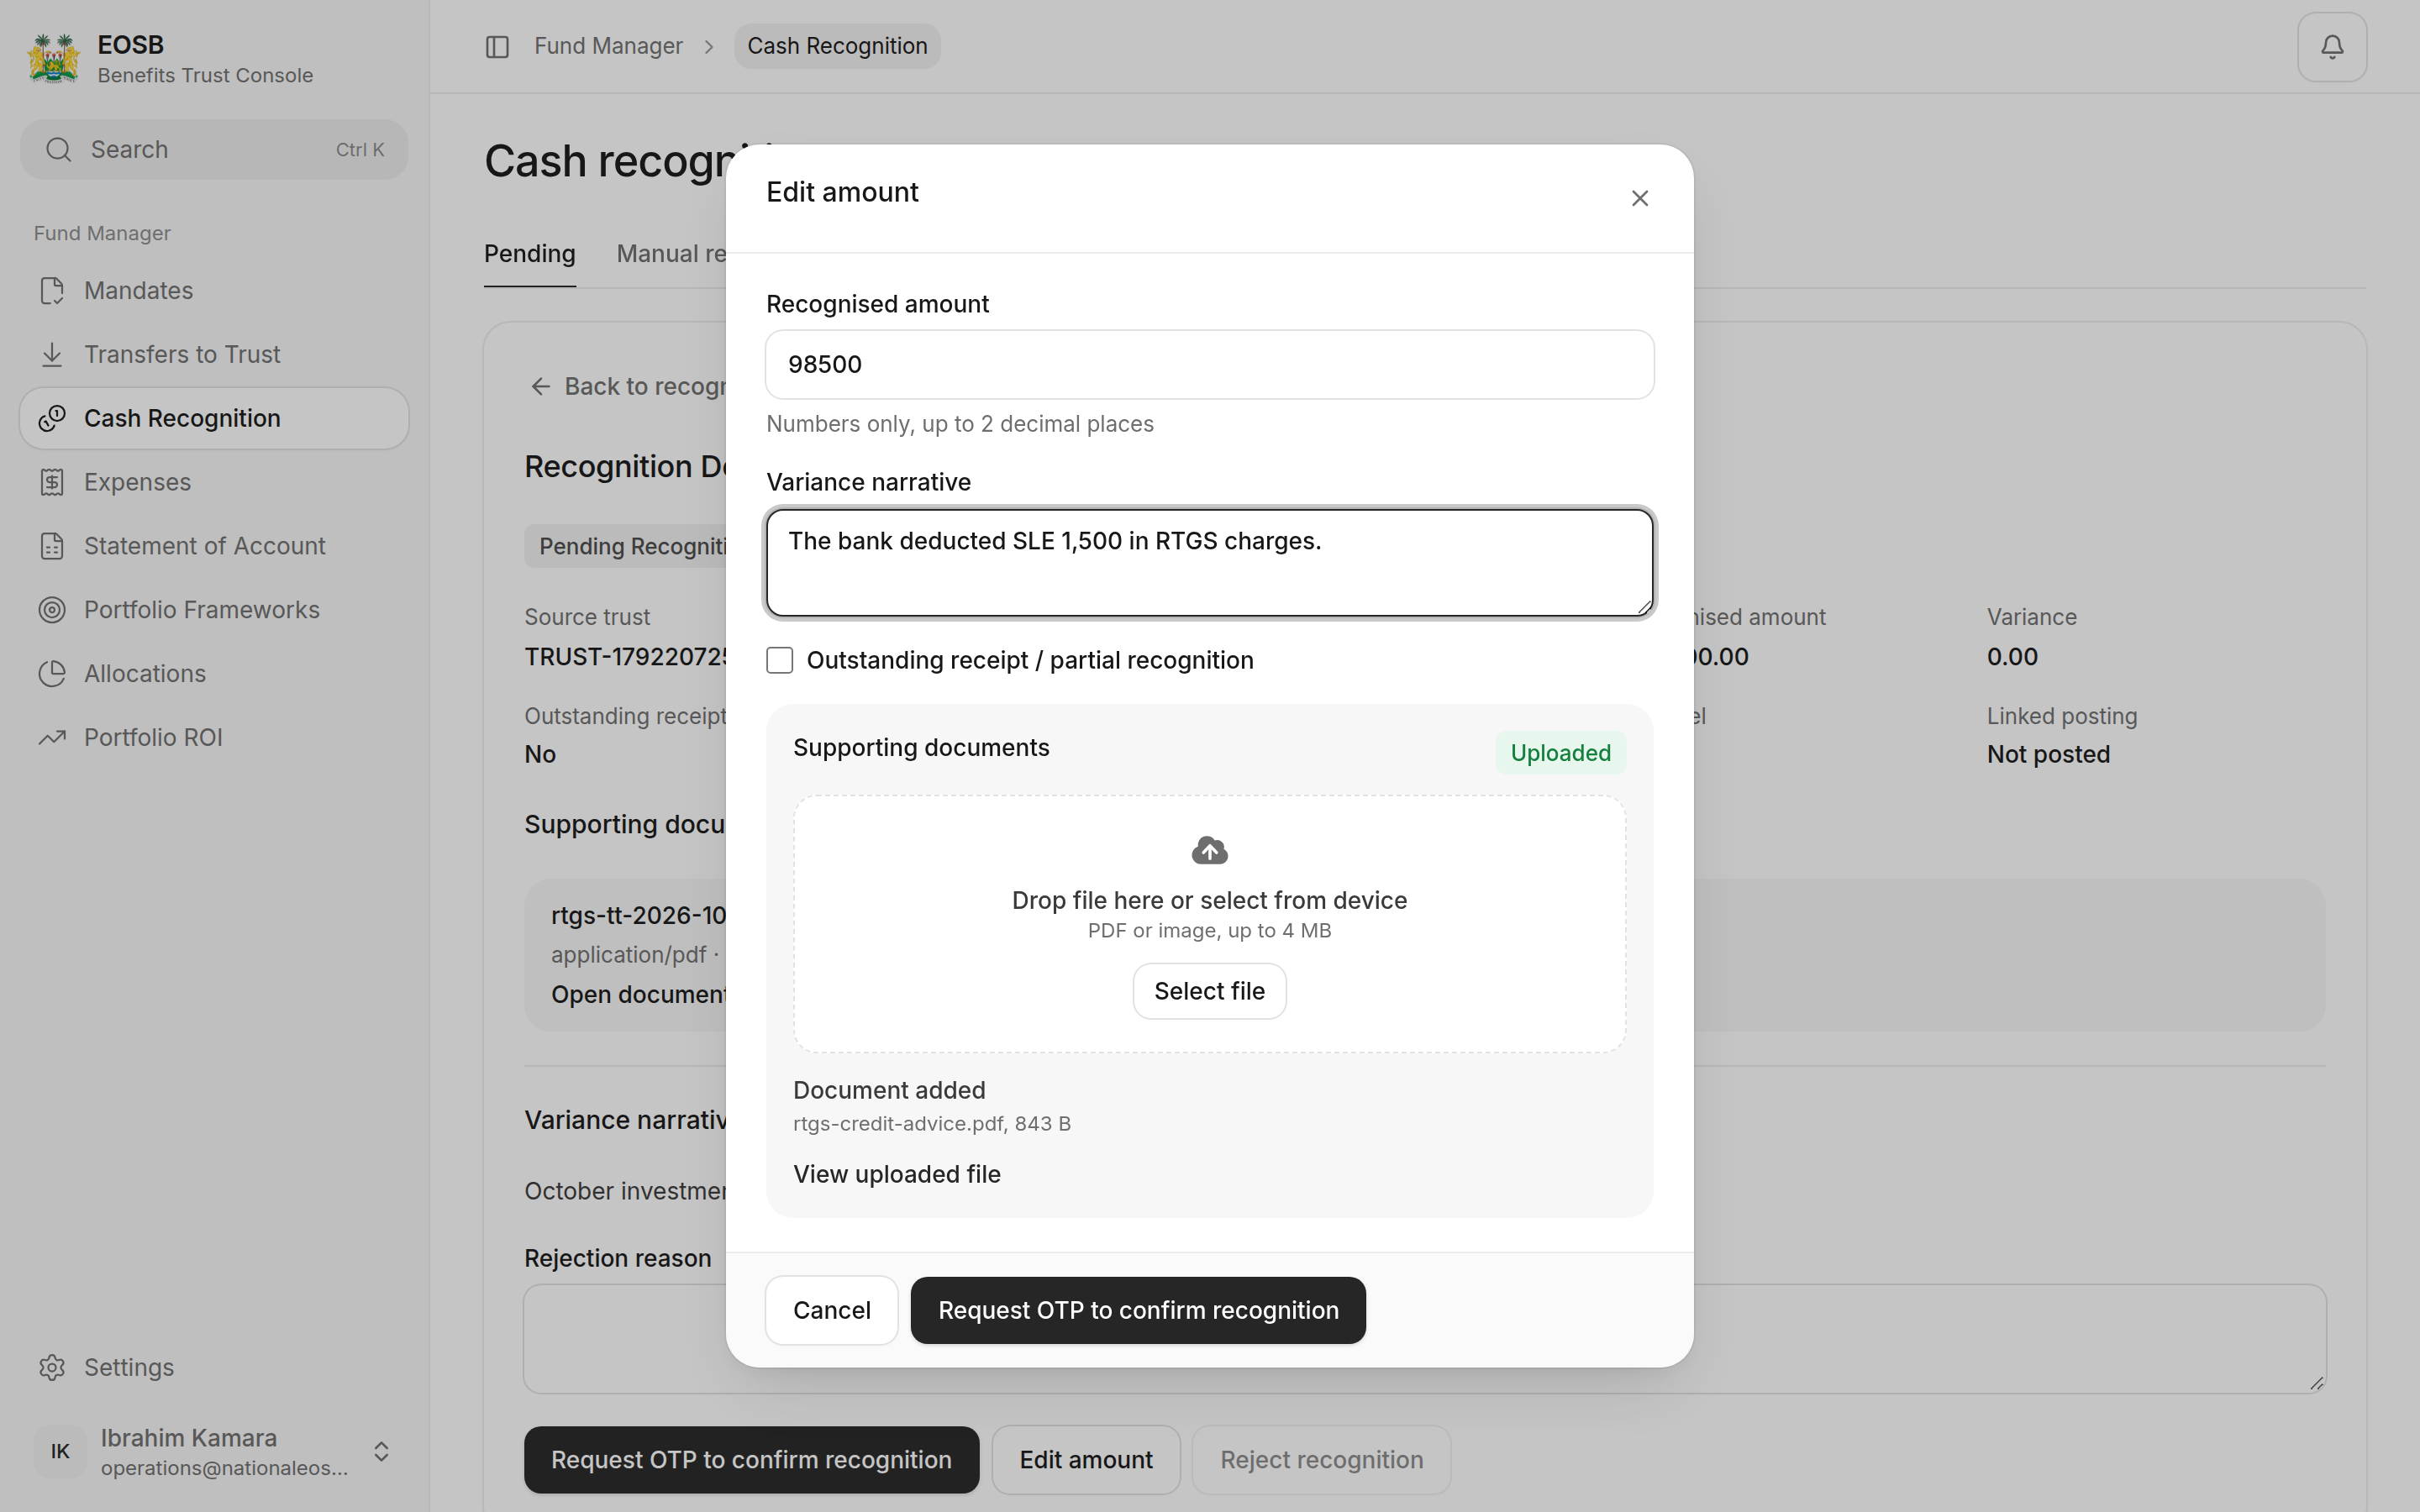Click into the Variance narrative textarea
The width and height of the screenshot is (2420, 1512).
pyautogui.click(x=1209, y=563)
